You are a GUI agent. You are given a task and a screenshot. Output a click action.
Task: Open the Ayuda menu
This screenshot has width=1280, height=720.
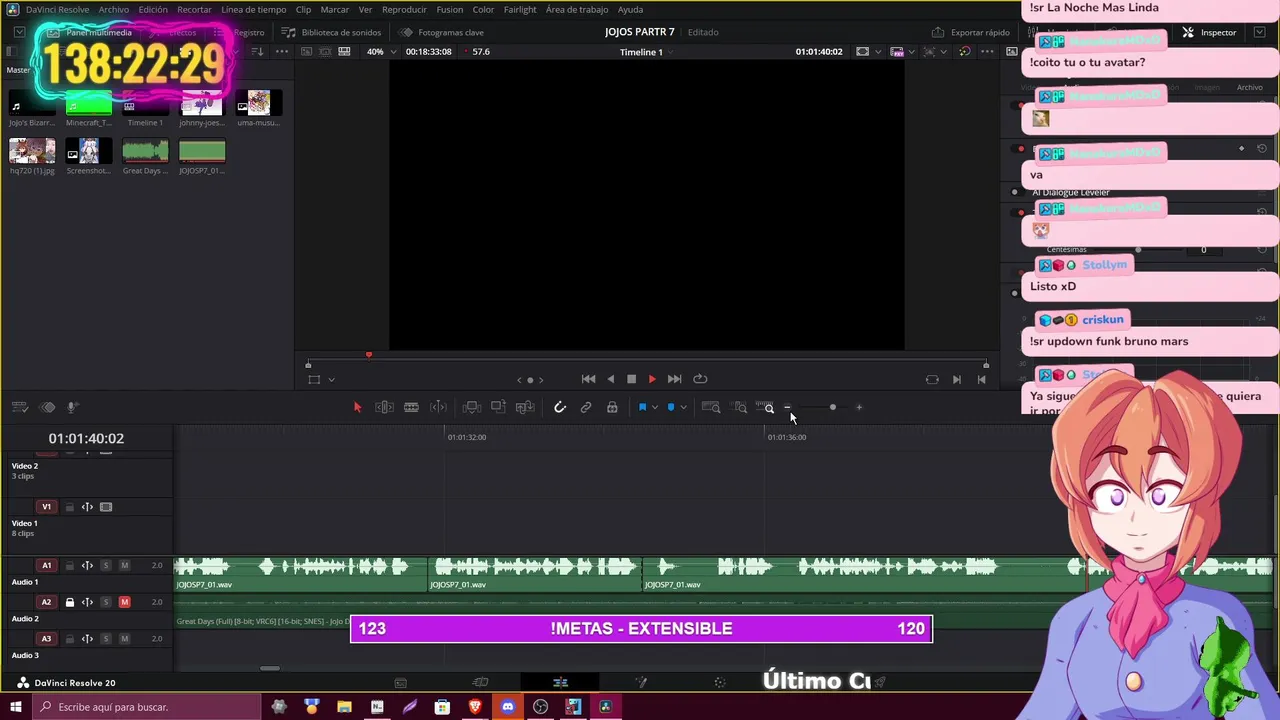pyautogui.click(x=631, y=9)
